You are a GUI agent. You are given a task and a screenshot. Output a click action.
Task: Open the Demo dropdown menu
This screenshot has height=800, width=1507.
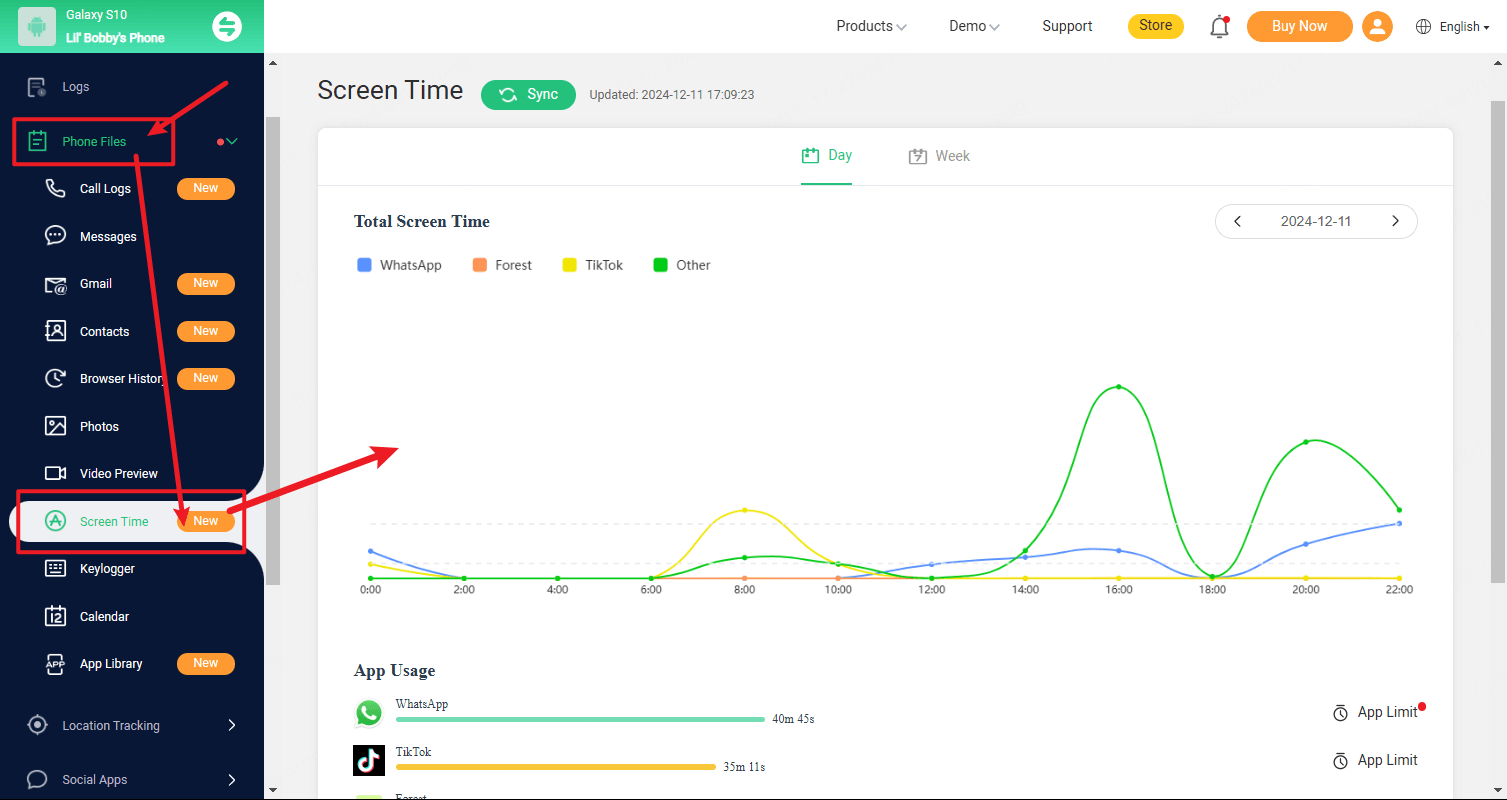click(974, 27)
